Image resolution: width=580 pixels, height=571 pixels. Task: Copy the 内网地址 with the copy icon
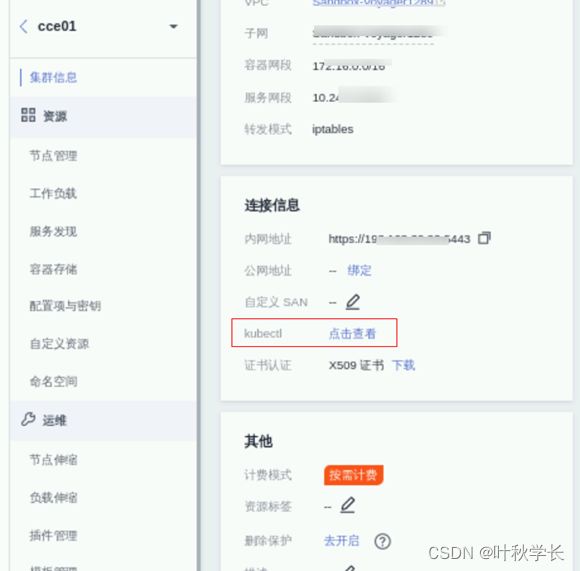tap(484, 238)
